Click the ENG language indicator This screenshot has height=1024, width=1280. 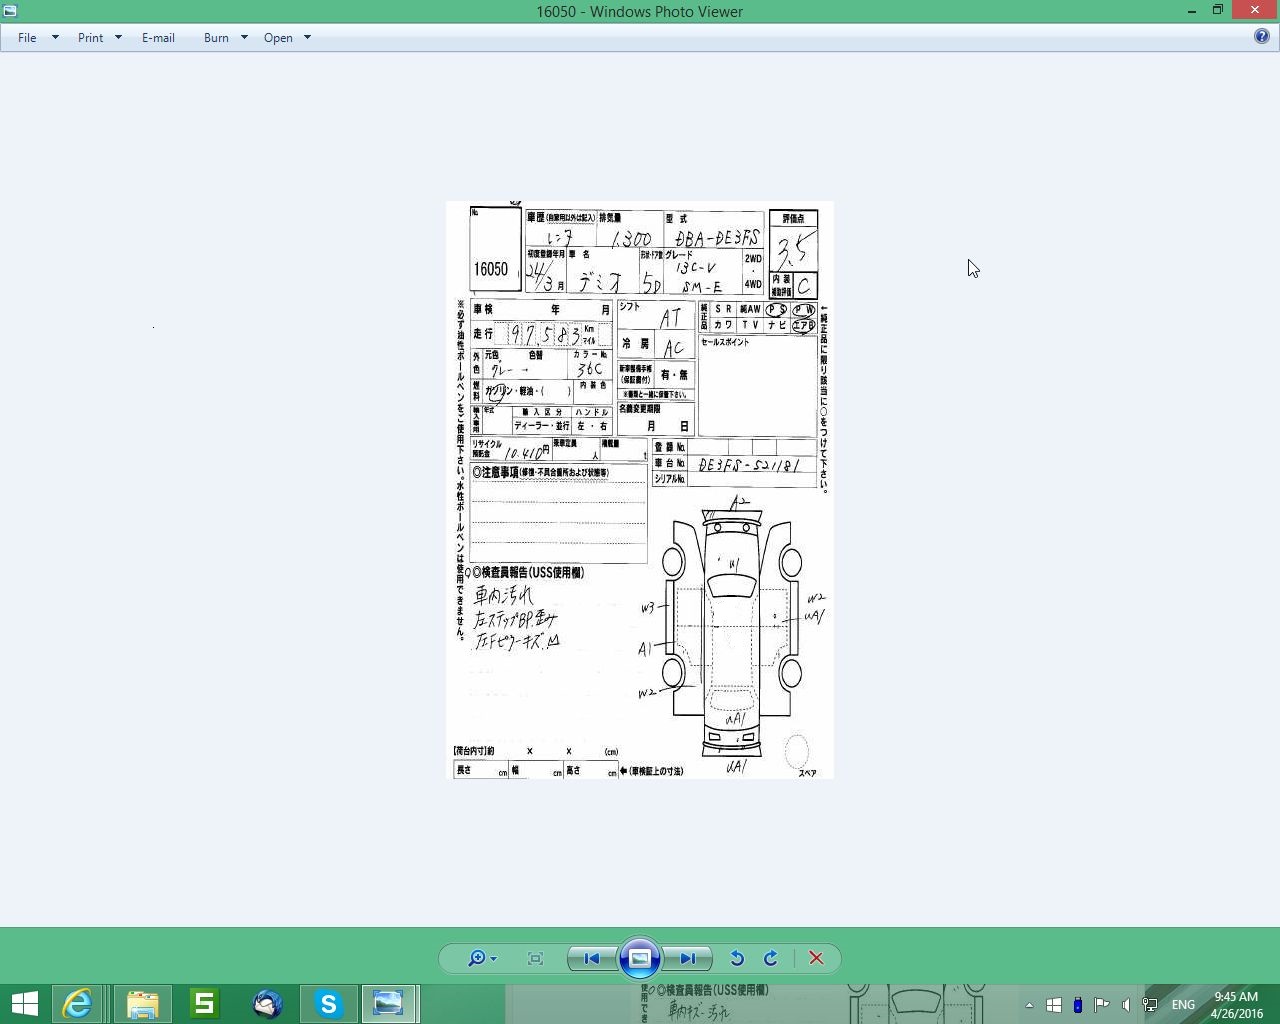pyautogui.click(x=1183, y=1004)
